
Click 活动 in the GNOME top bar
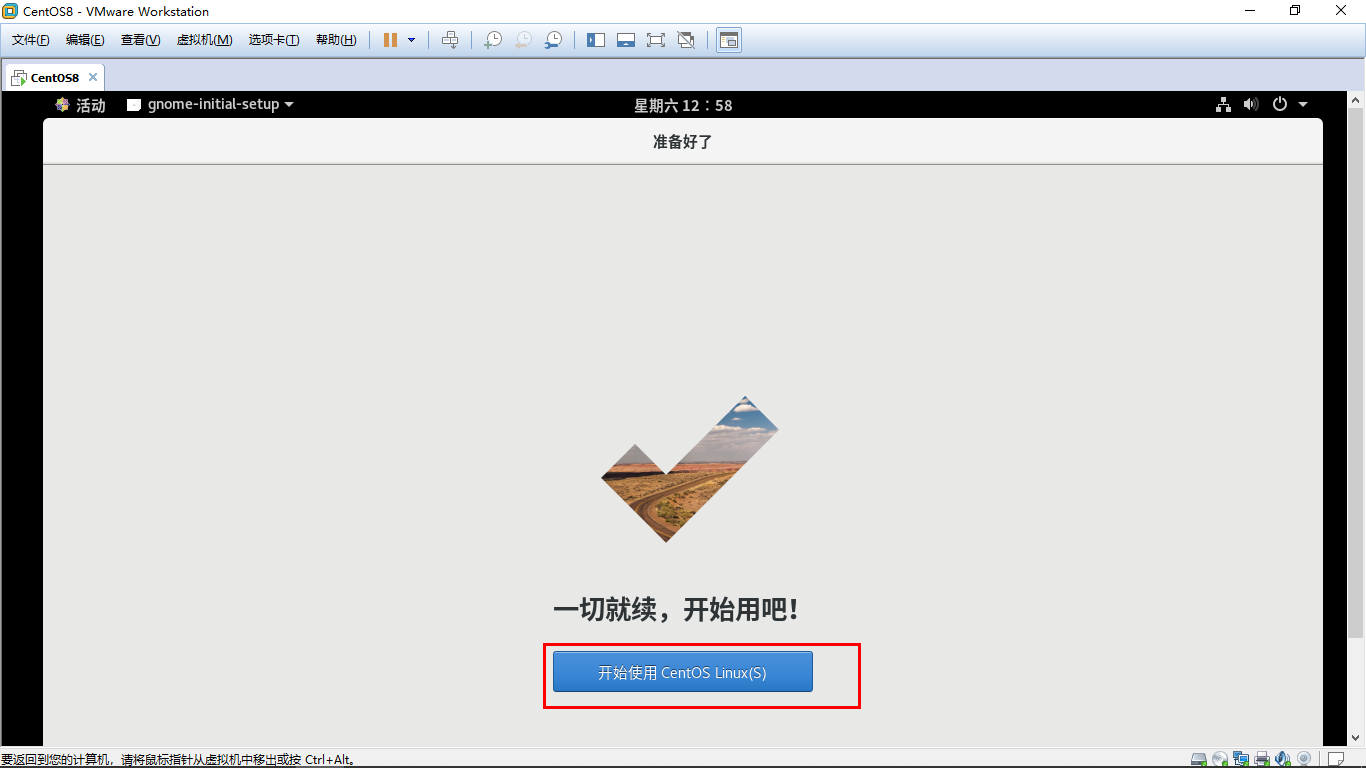tap(80, 105)
